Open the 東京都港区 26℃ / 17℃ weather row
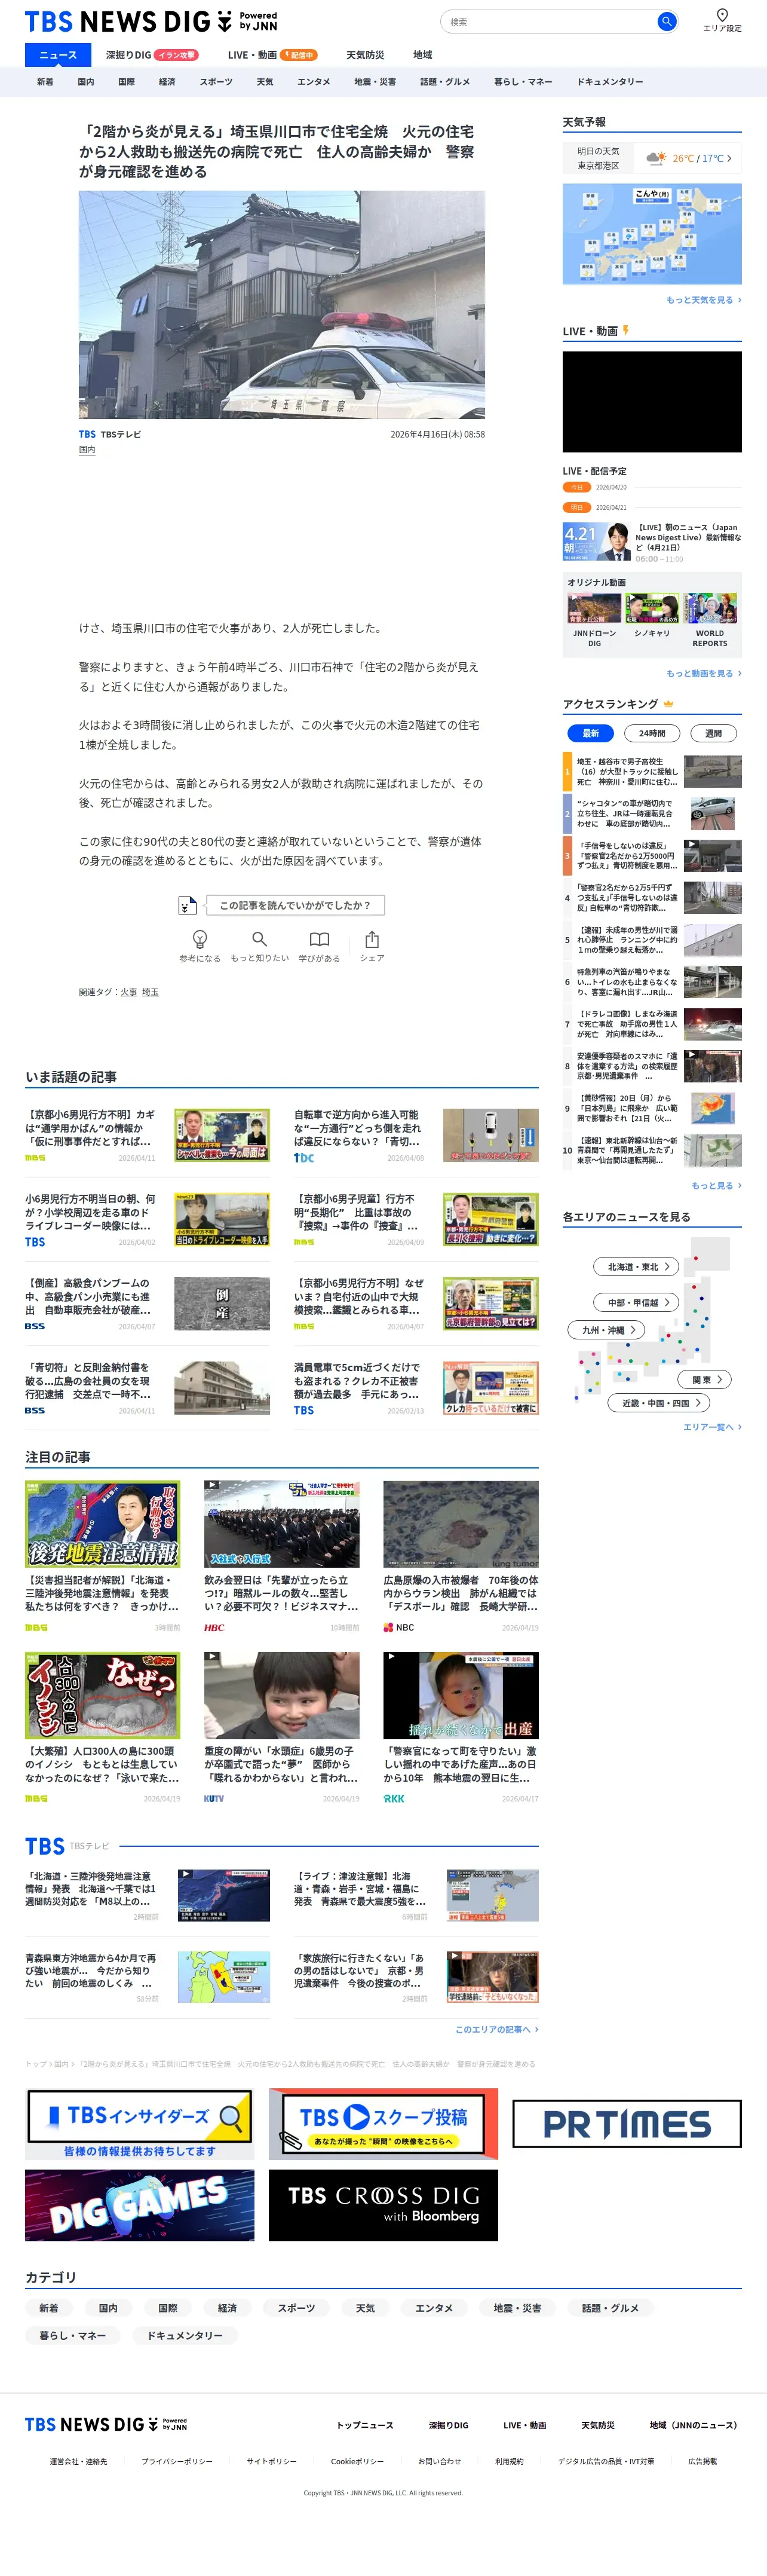Image resolution: width=767 pixels, height=2576 pixels. click(652, 158)
